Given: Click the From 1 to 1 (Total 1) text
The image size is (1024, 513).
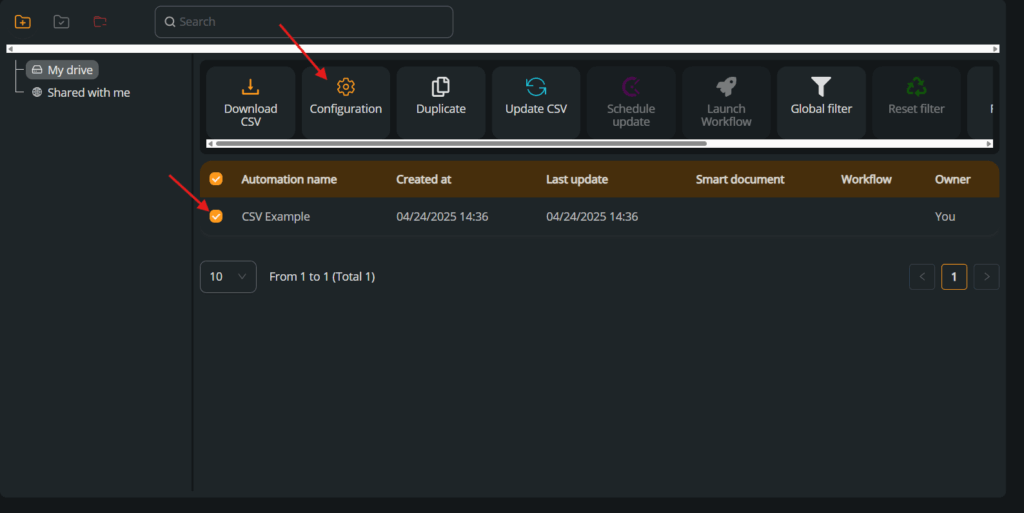Looking at the screenshot, I should pos(322,277).
